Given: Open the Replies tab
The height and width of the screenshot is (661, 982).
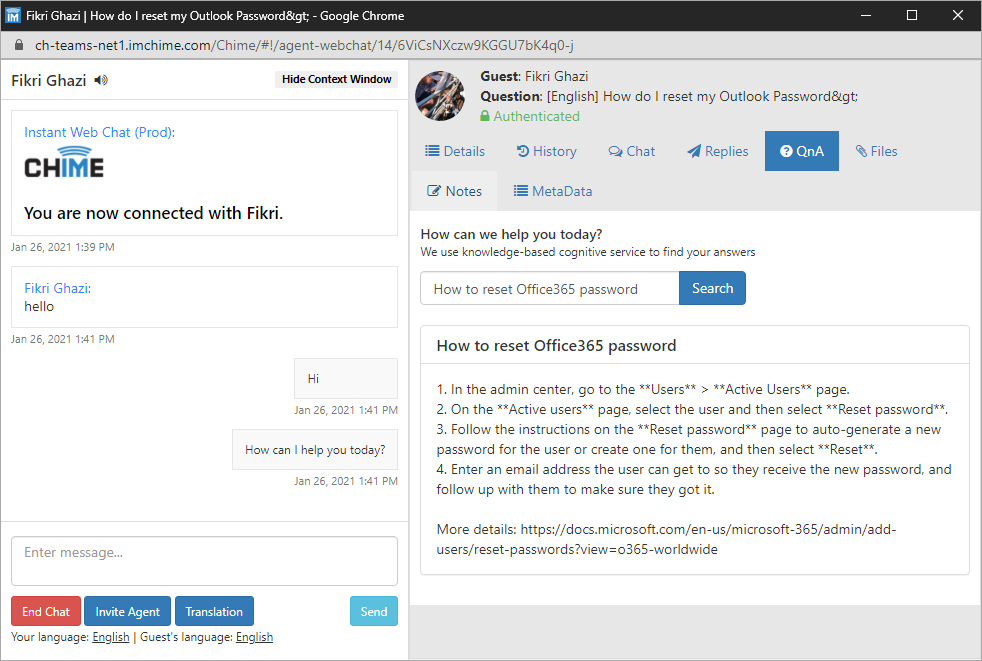Looking at the screenshot, I should pos(718,151).
